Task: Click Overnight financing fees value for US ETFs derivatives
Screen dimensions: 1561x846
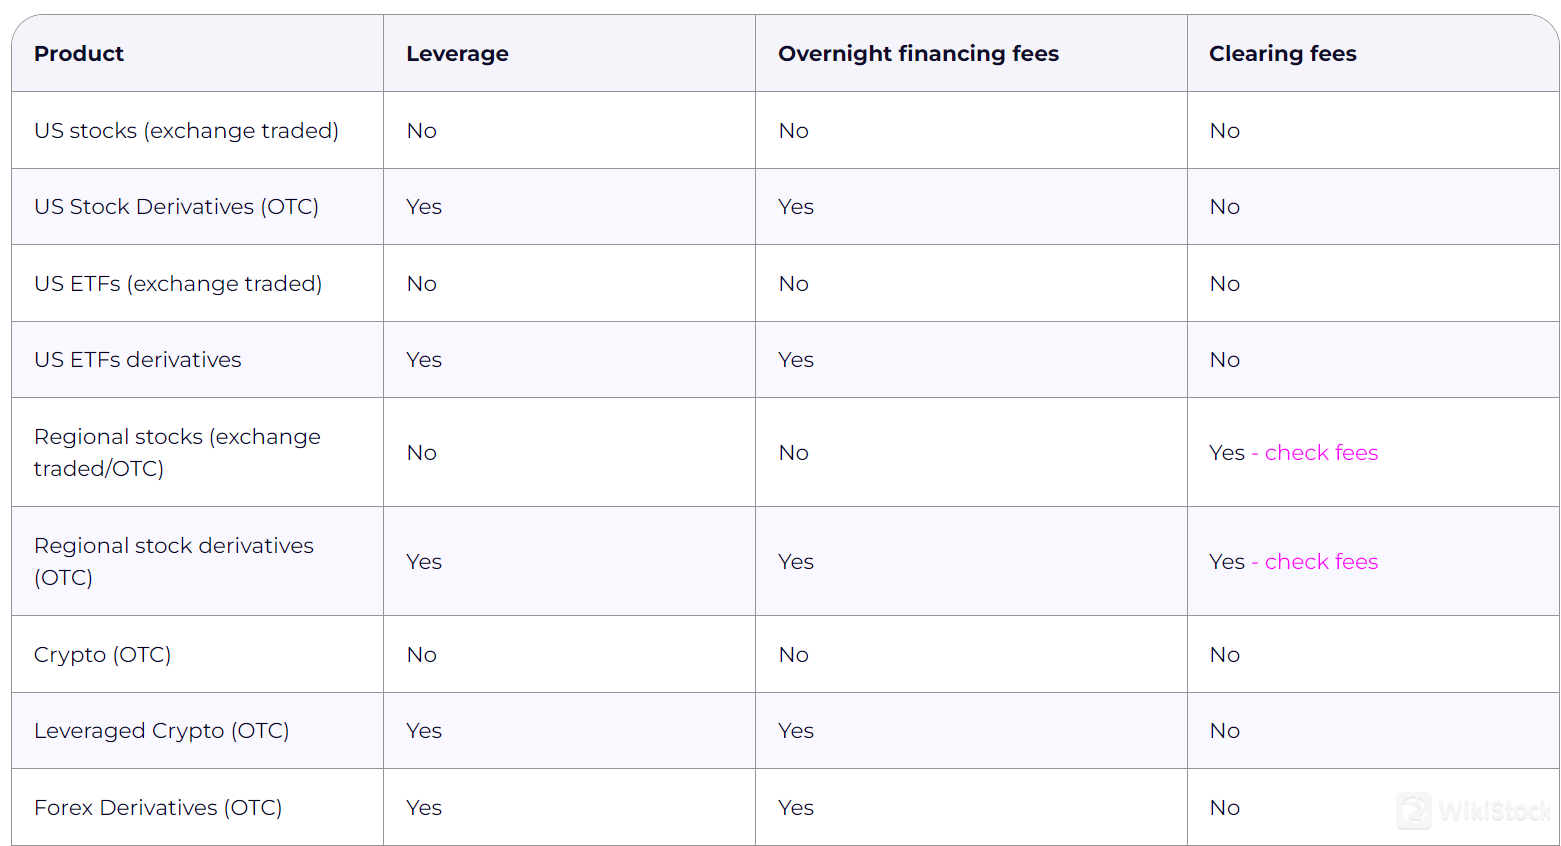Action: (796, 360)
